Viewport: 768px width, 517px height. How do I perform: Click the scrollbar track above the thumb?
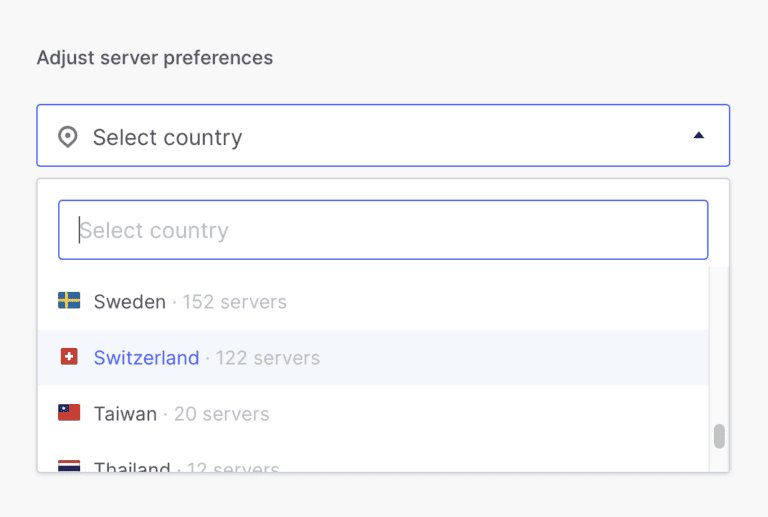coord(719,340)
